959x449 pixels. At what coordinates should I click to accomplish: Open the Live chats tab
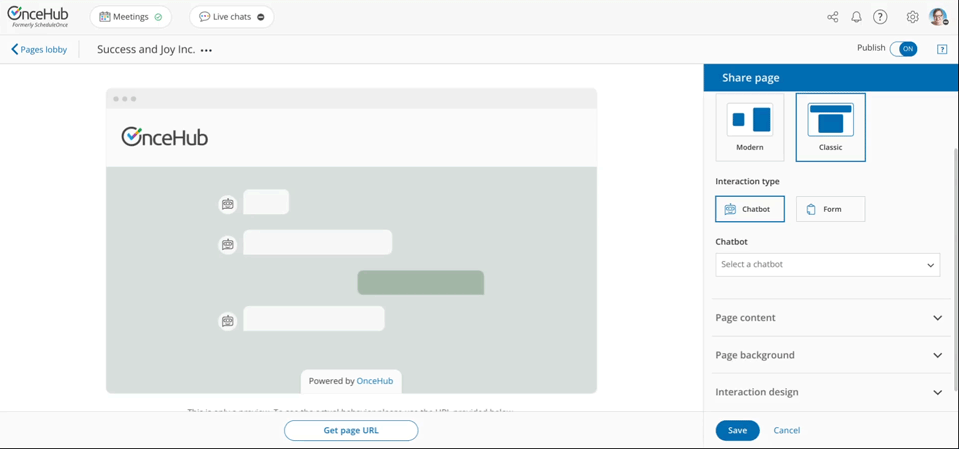coord(232,17)
